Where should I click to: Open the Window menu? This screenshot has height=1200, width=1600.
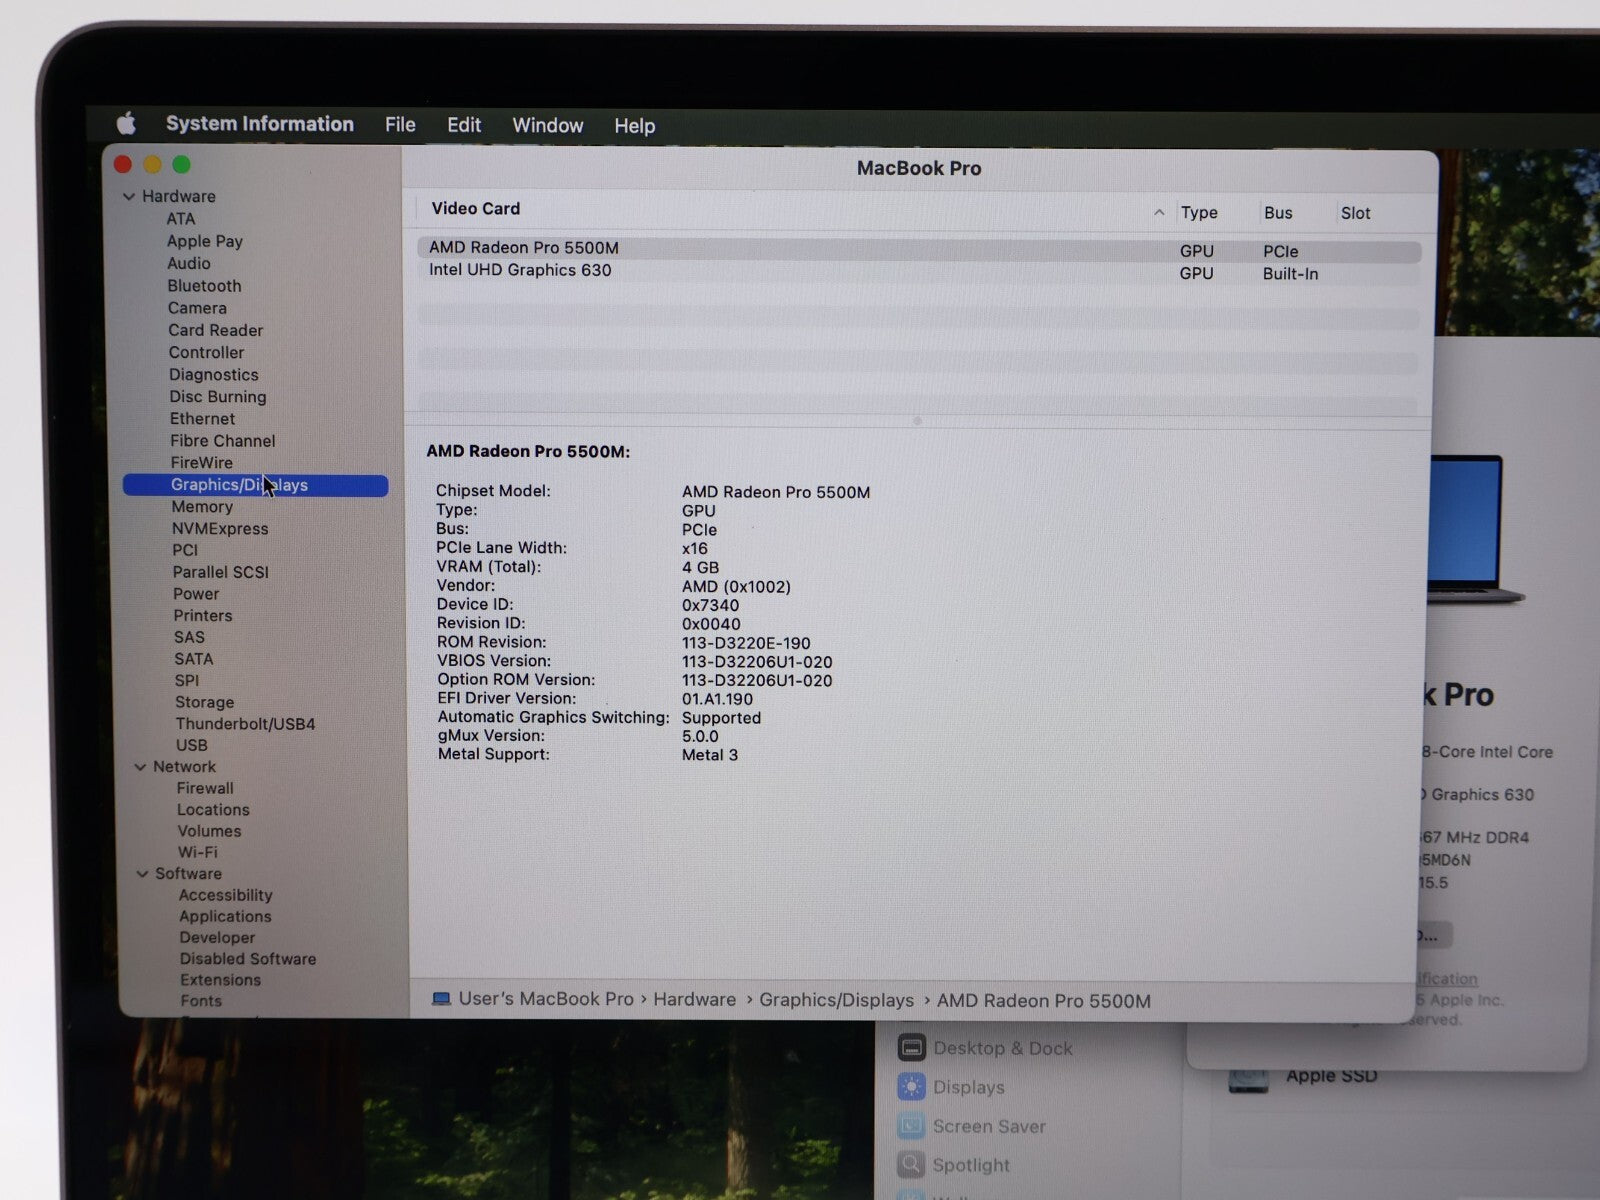pyautogui.click(x=548, y=126)
